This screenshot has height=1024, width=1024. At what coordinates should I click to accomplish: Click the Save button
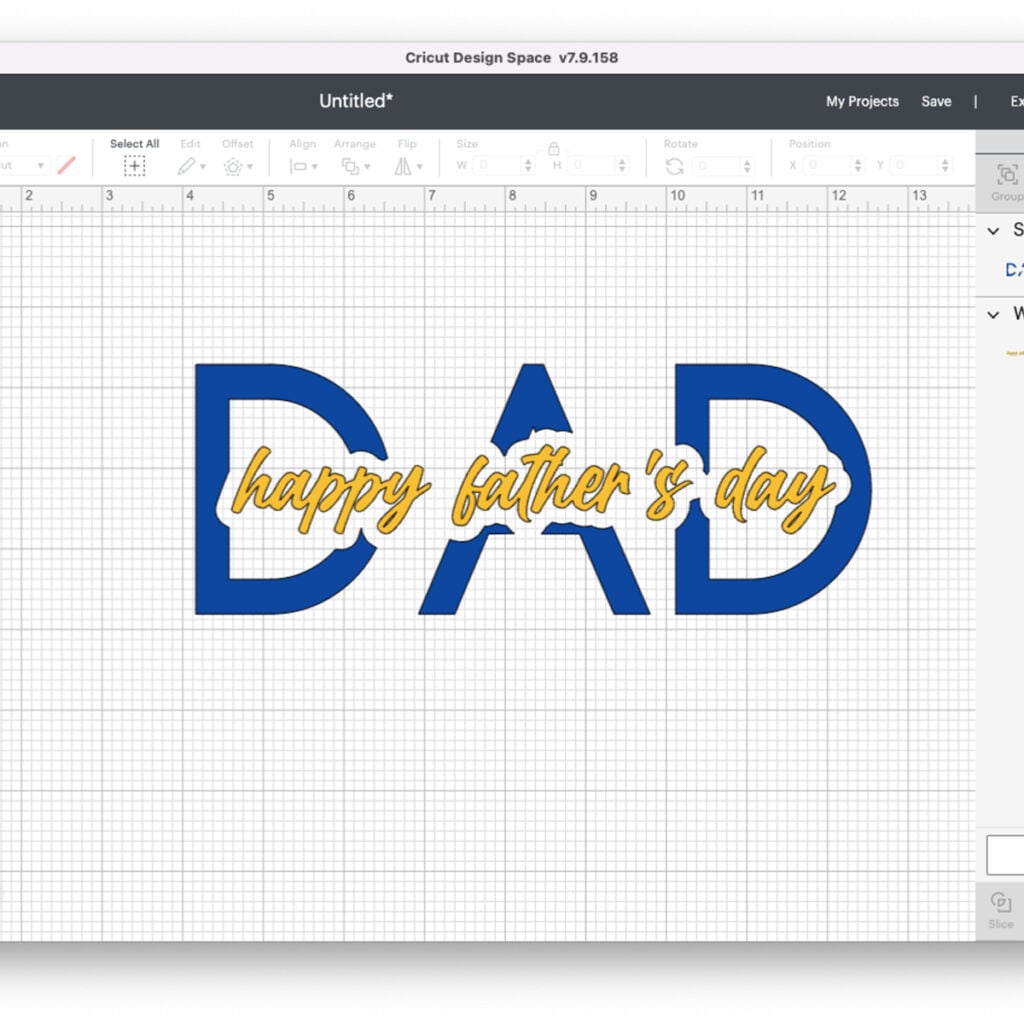pyautogui.click(x=936, y=101)
